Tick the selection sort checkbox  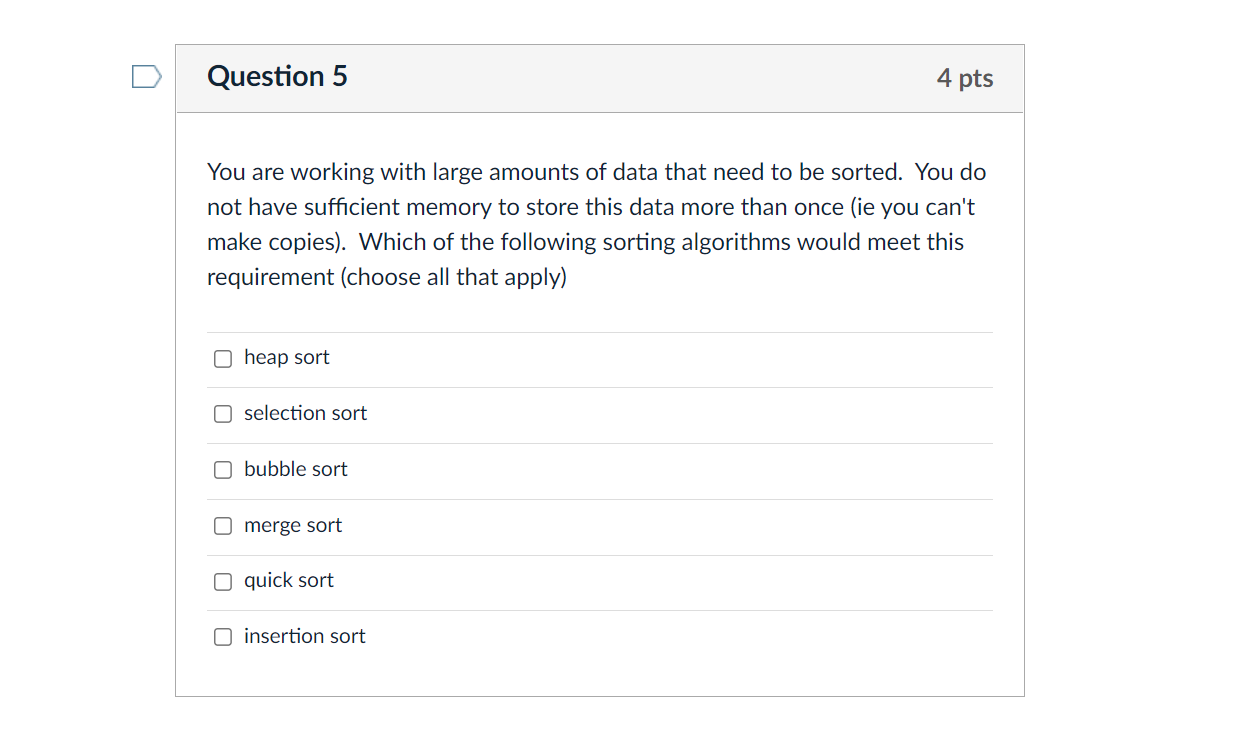223,414
